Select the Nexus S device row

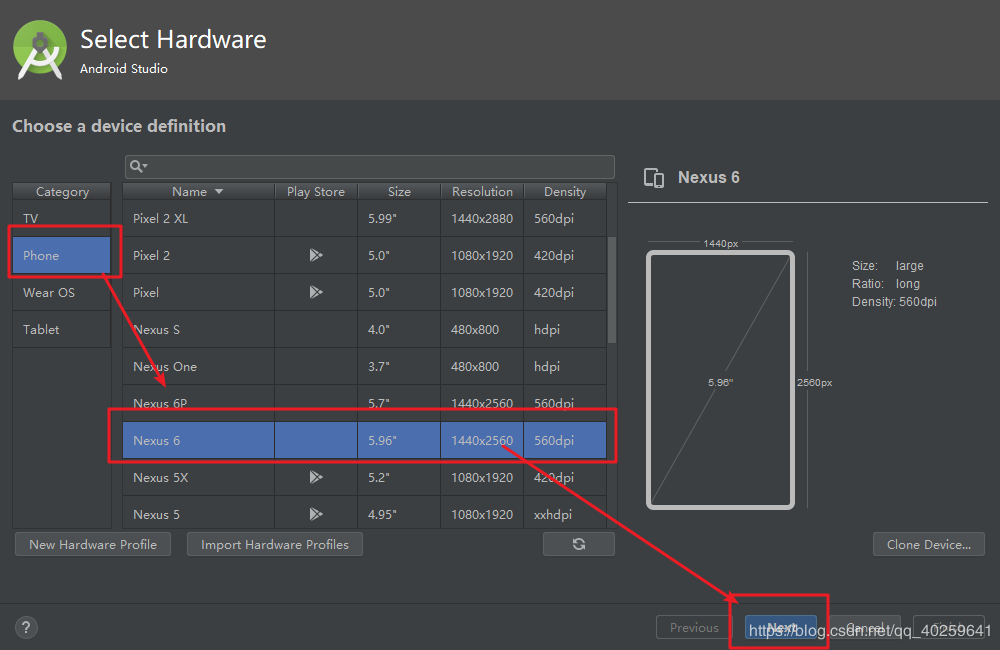364,329
